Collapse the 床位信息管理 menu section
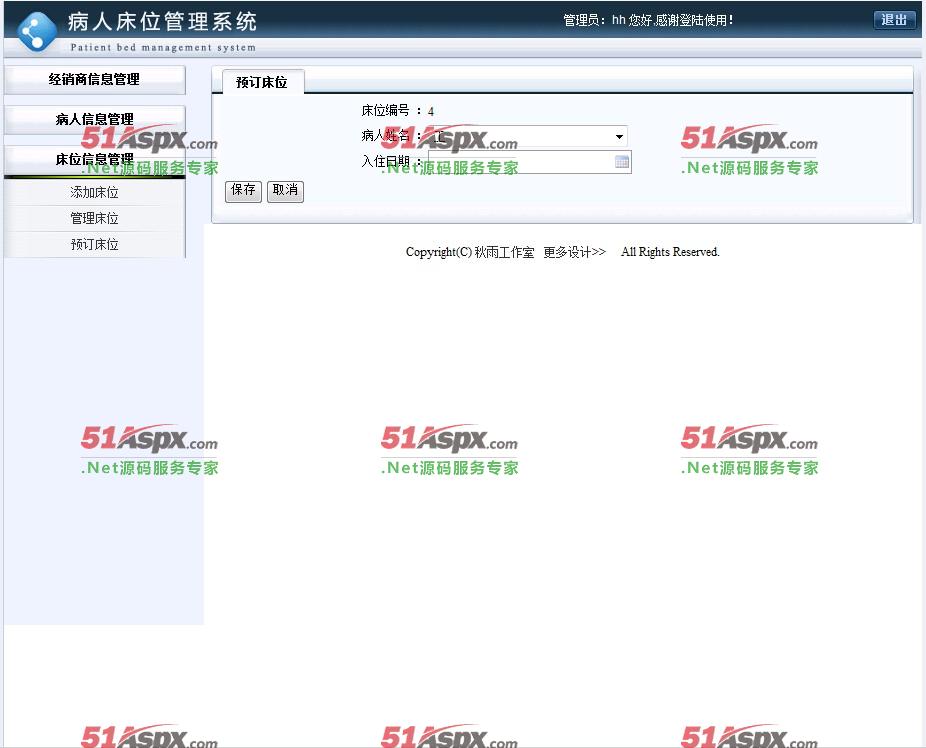 tap(94, 159)
